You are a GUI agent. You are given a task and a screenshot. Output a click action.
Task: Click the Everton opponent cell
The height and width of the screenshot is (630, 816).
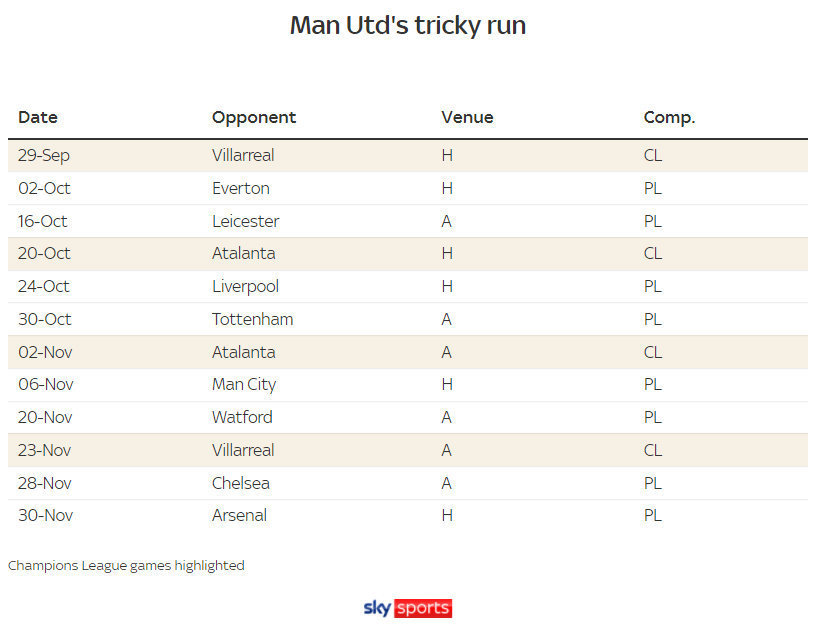pos(241,188)
